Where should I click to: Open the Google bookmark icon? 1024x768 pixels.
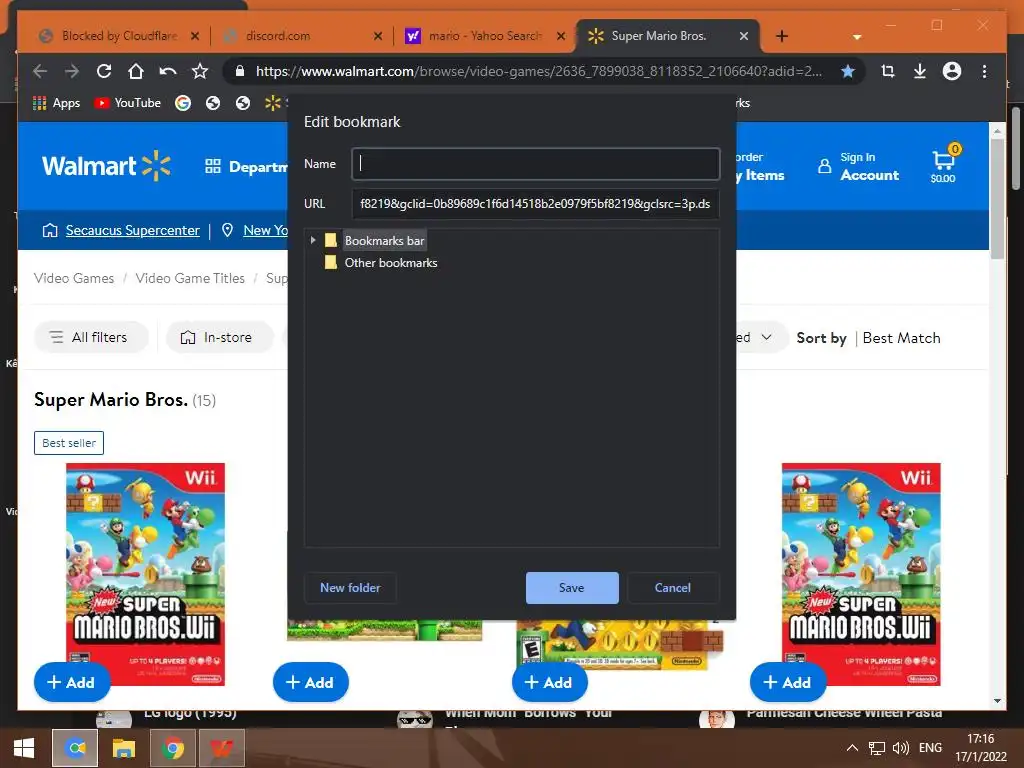[x=183, y=103]
